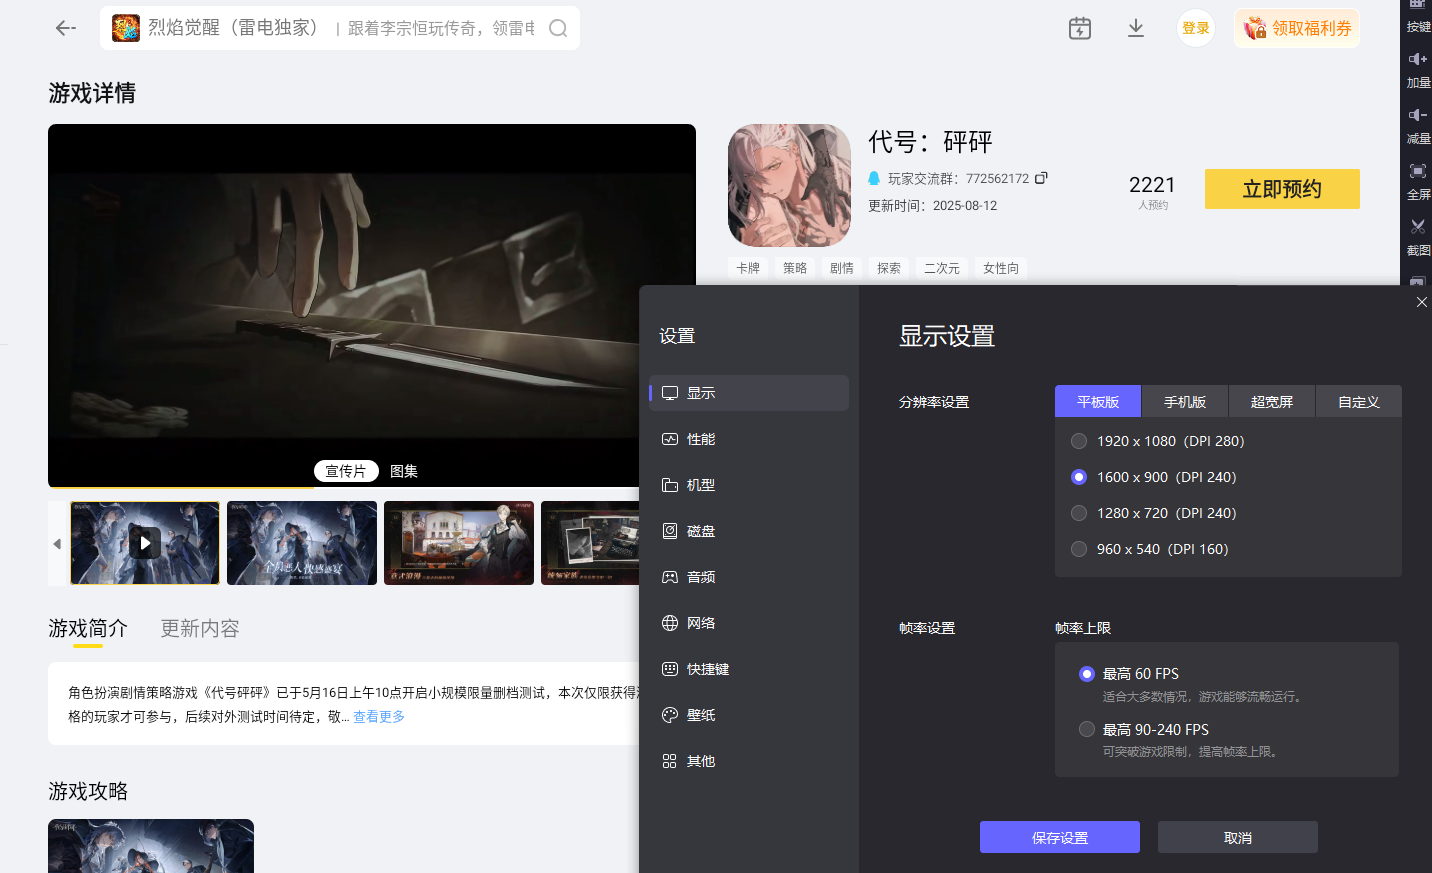Click the yellow pre-register now button

tap(1281, 189)
